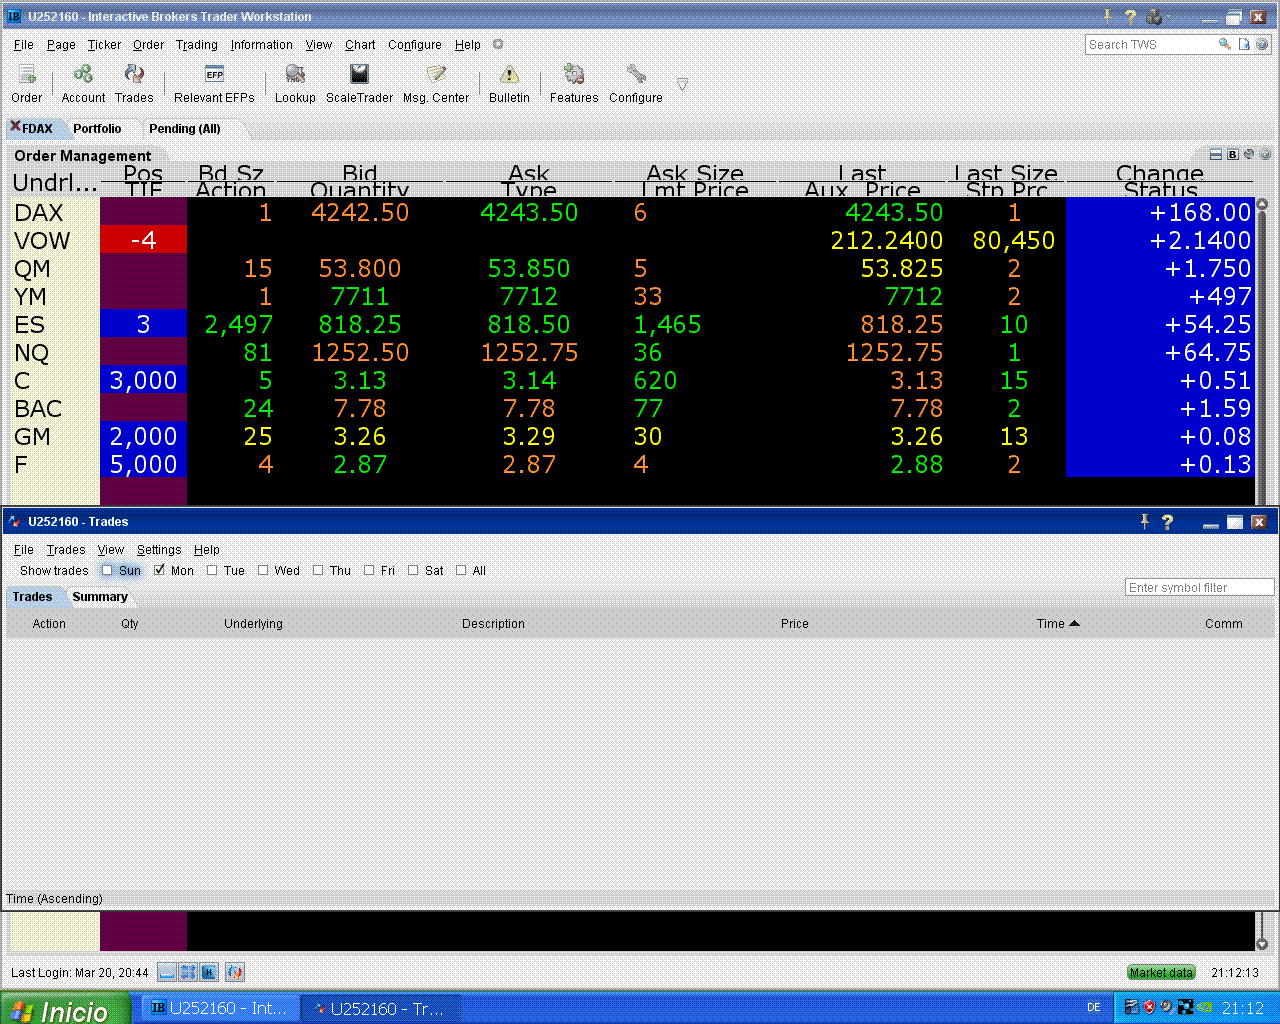Viewport: 1280px width, 1024px height.
Task: Click the split-panel icon in Order Management header
Action: point(1216,154)
